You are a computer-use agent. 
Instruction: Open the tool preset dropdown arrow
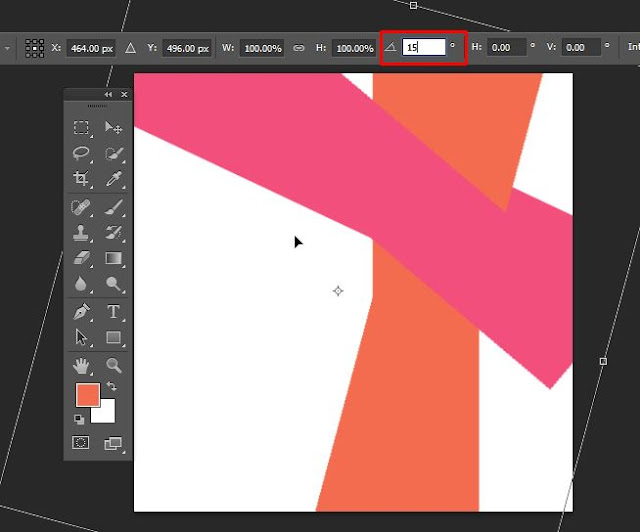7,48
